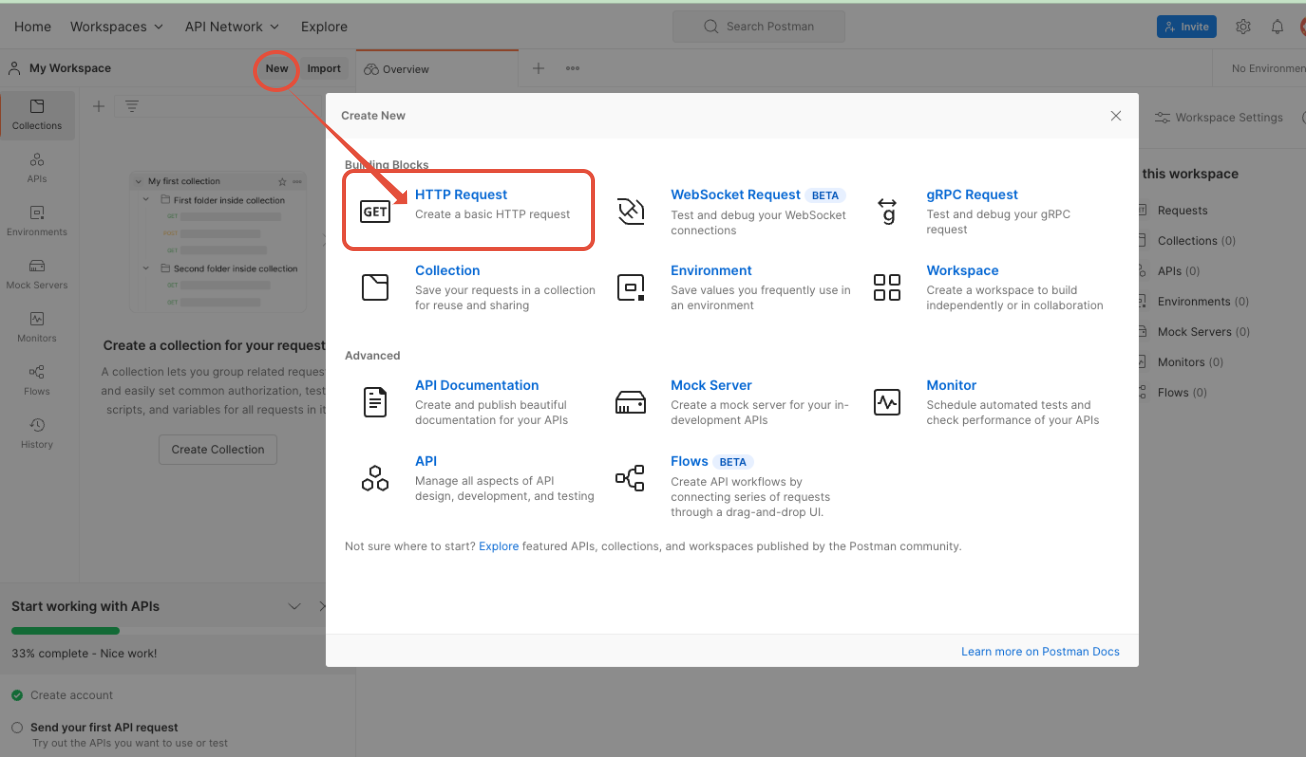Open the API Network dropdown
The height and width of the screenshot is (757, 1306).
coord(232,27)
